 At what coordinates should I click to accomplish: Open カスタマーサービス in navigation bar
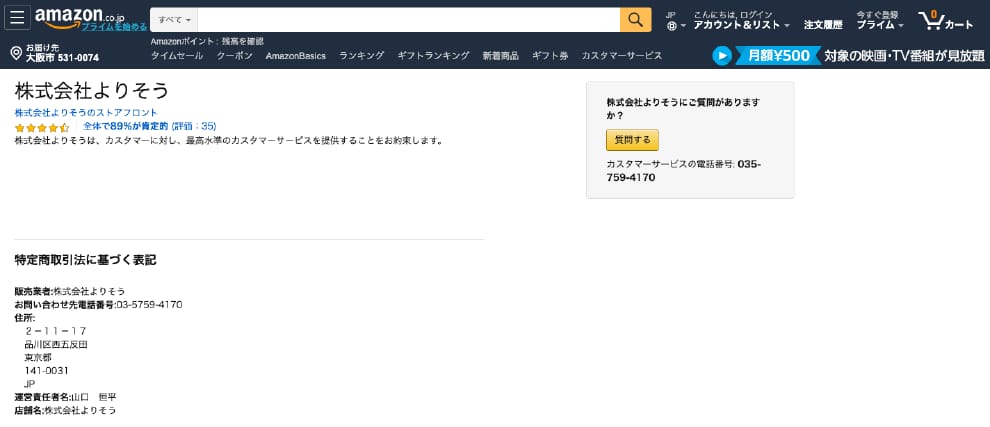pos(622,56)
